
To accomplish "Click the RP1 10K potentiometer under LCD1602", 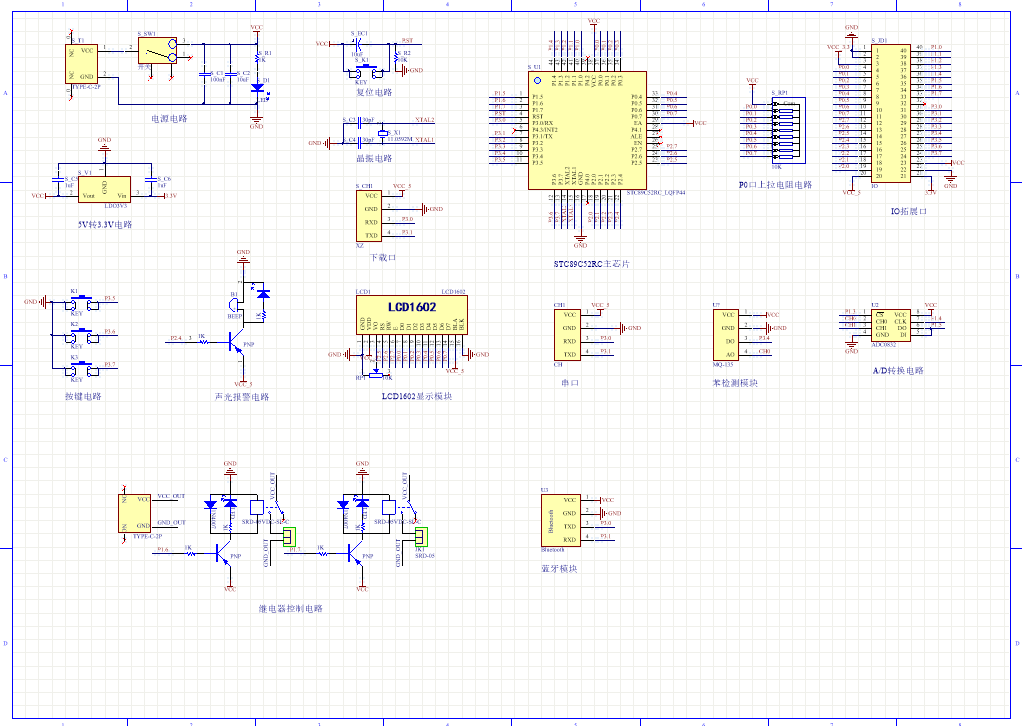I will (x=374, y=377).
